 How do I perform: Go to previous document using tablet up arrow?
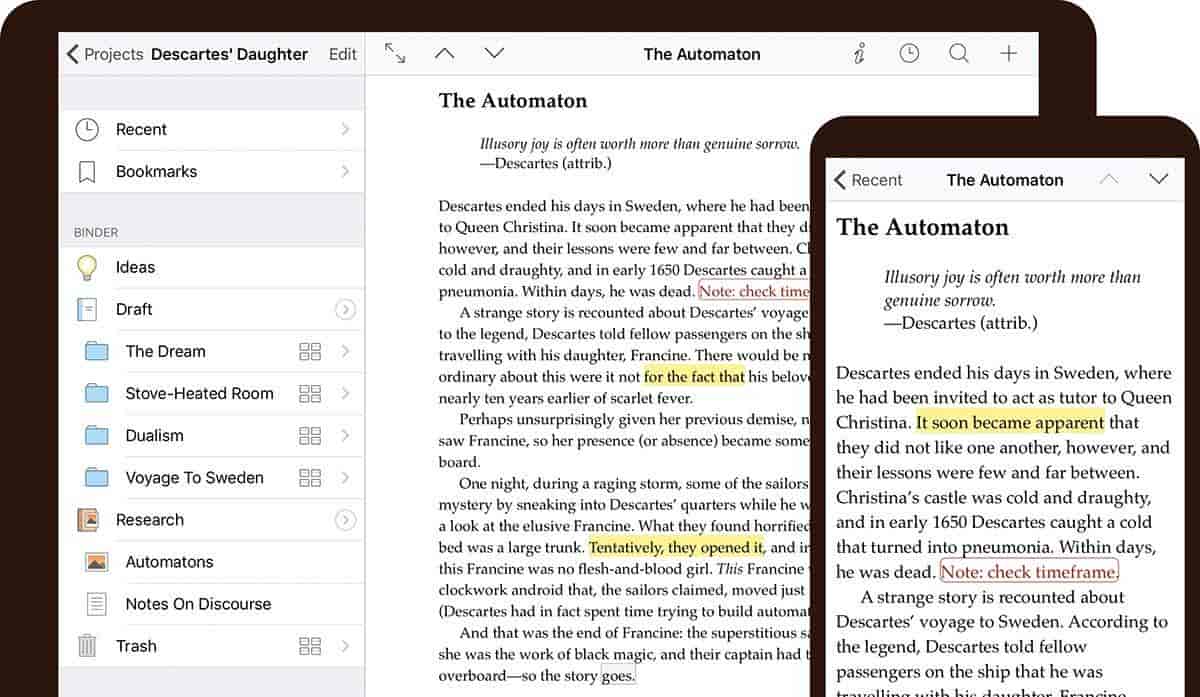445,53
